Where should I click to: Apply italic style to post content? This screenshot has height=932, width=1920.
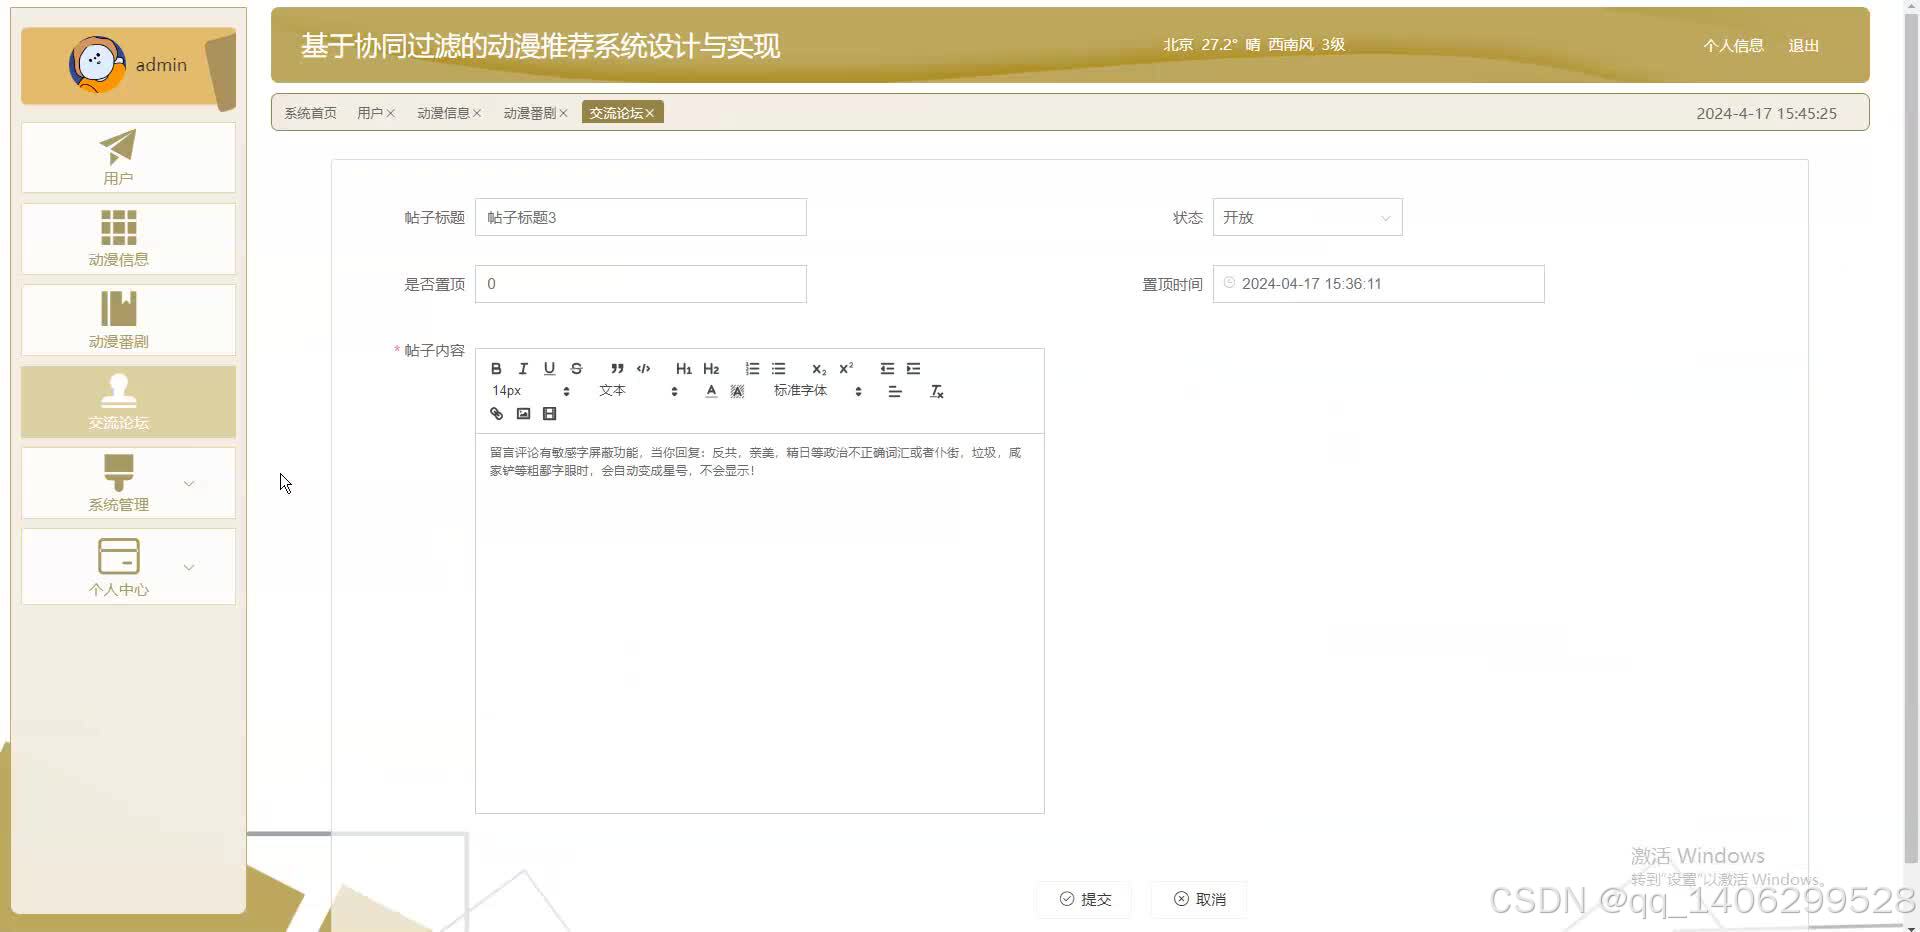tap(522, 369)
